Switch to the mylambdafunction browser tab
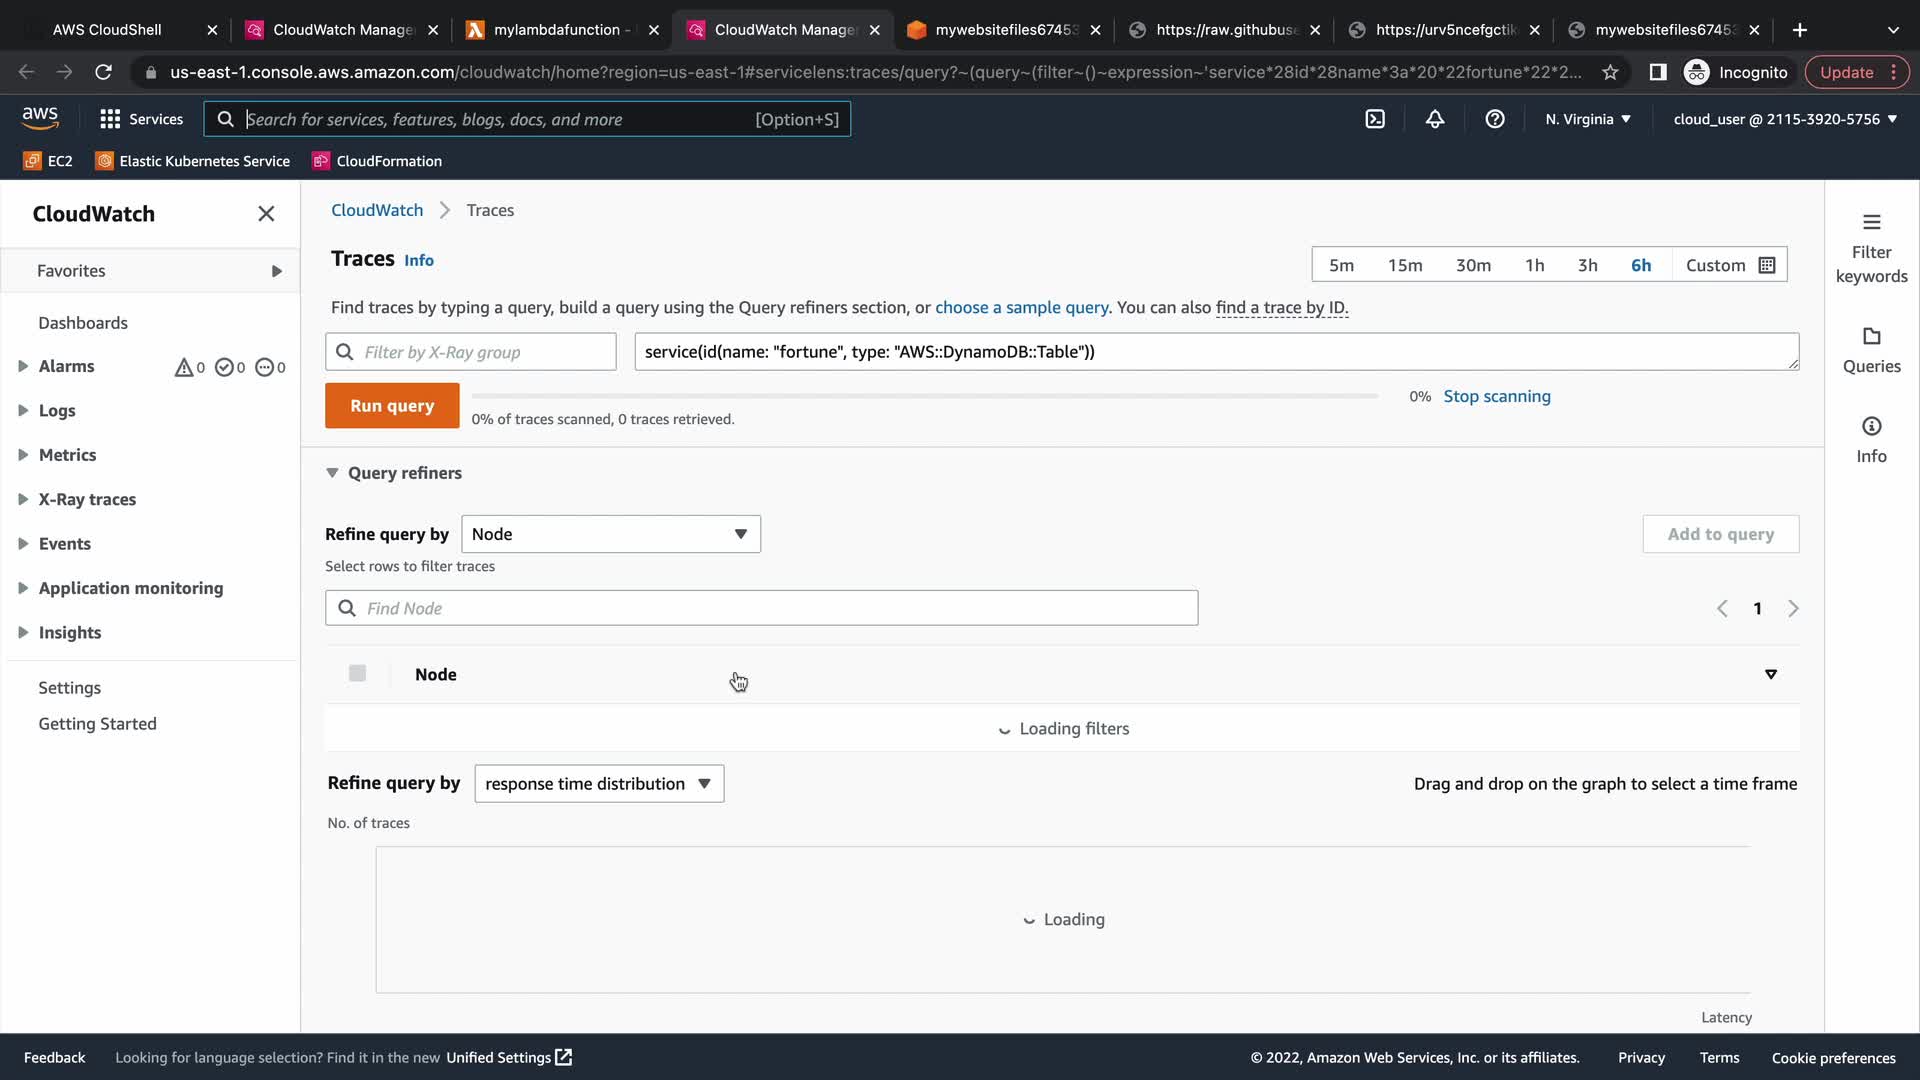Viewport: 1920px width, 1080px height. pyautogui.click(x=556, y=30)
